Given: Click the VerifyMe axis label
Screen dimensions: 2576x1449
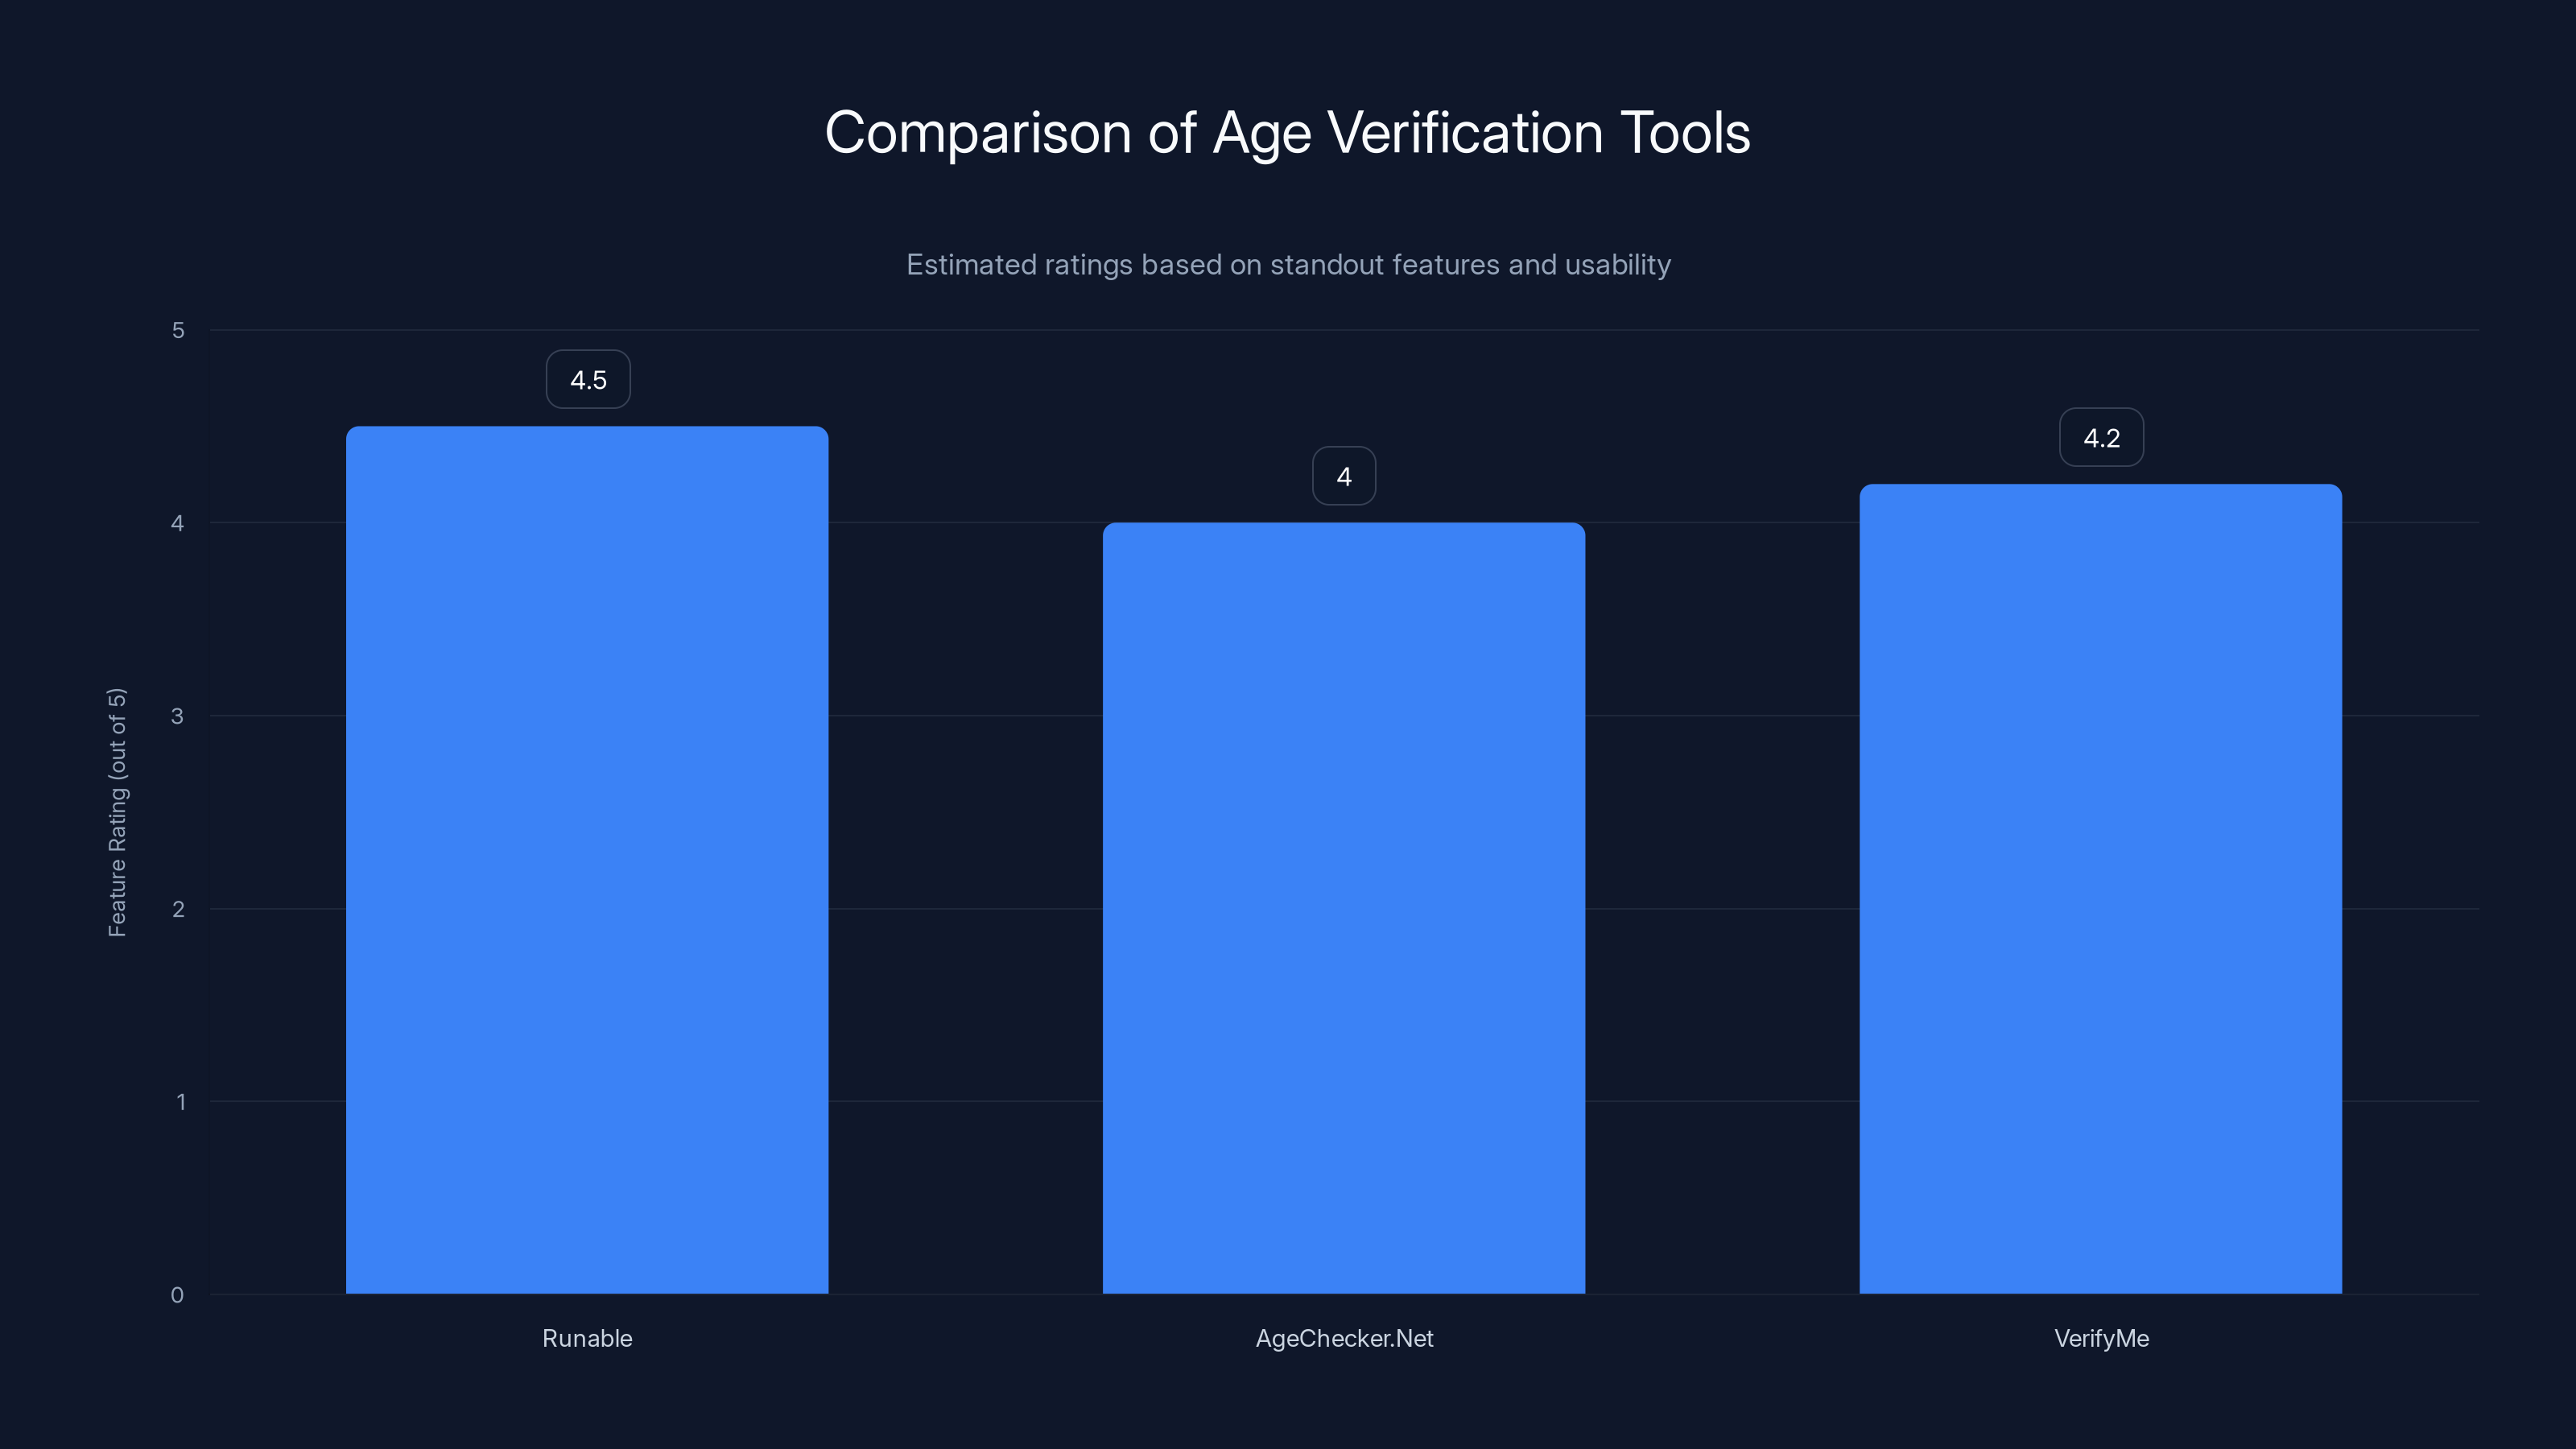Looking at the screenshot, I should click(x=2100, y=1338).
